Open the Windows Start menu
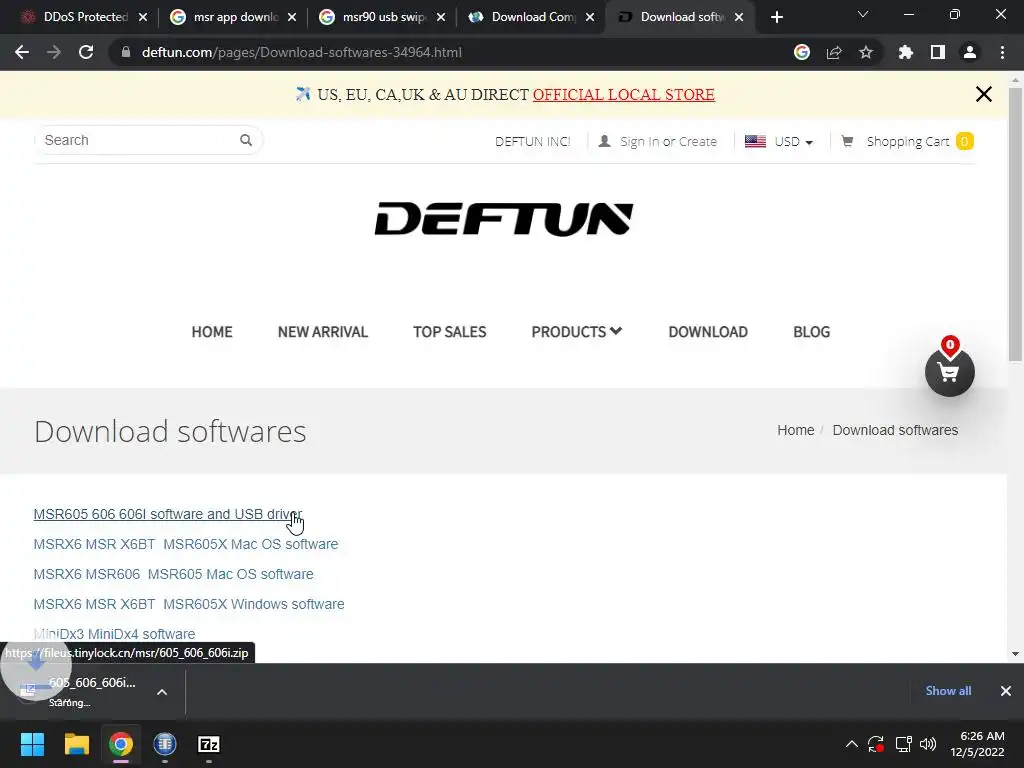 pyautogui.click(x=32, y=744)
